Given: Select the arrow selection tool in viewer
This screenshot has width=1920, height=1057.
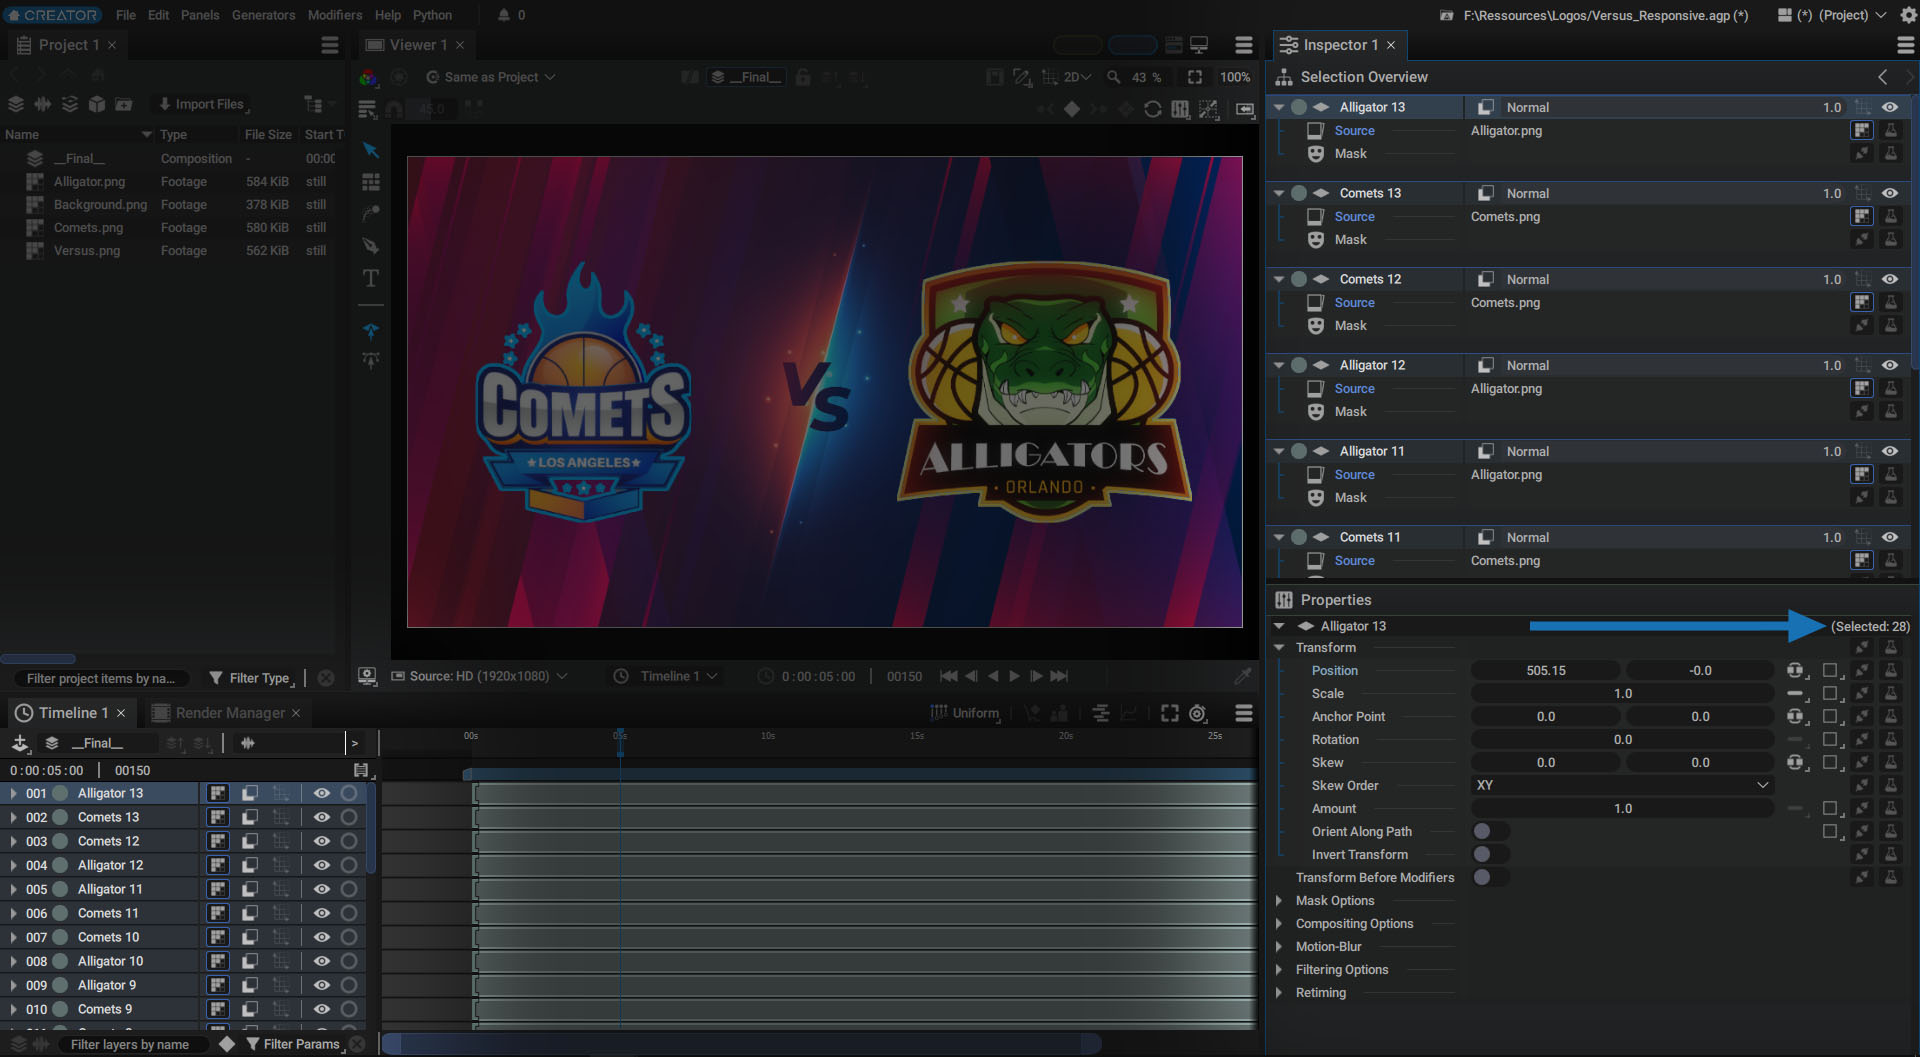Looking at the screenshot, I should coord(370,150).
